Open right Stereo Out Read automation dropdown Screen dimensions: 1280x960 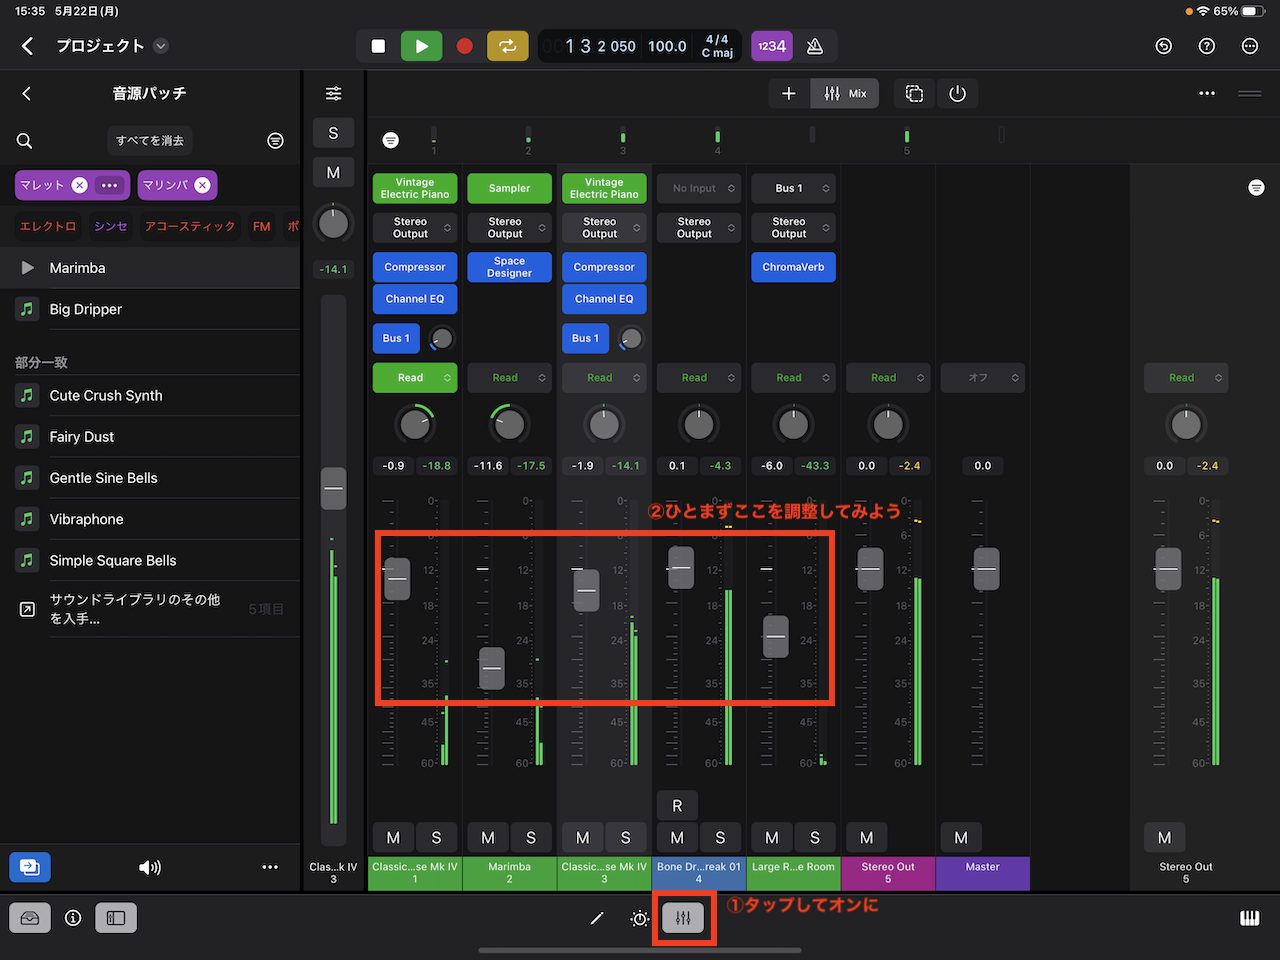1186,378
